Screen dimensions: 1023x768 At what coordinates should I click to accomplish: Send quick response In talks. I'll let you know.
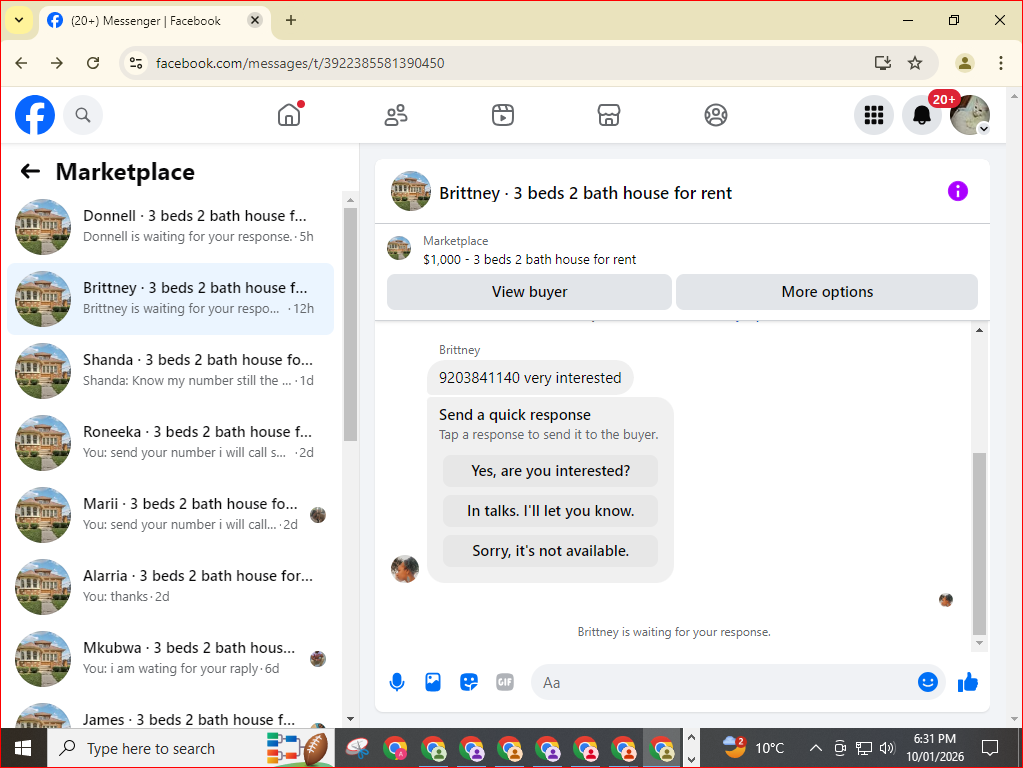point(550,511)
